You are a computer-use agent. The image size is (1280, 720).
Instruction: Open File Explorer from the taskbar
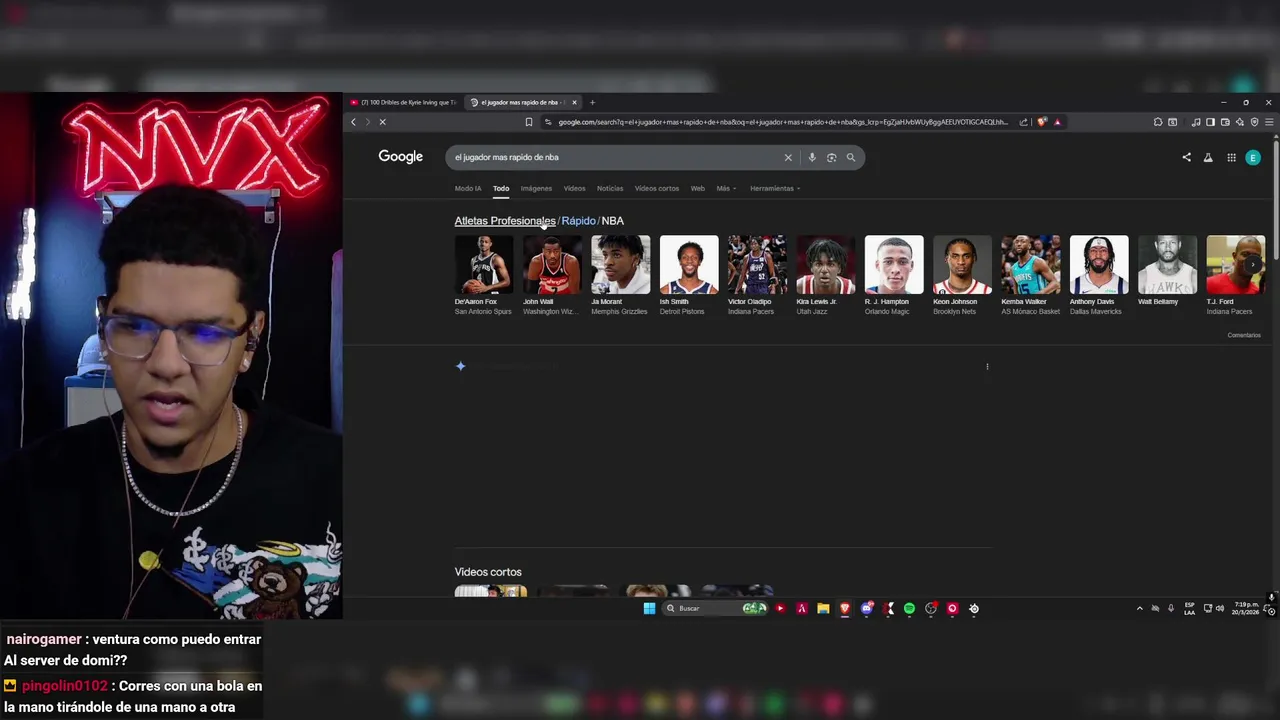pyautogui.click(x=823, y=608)
